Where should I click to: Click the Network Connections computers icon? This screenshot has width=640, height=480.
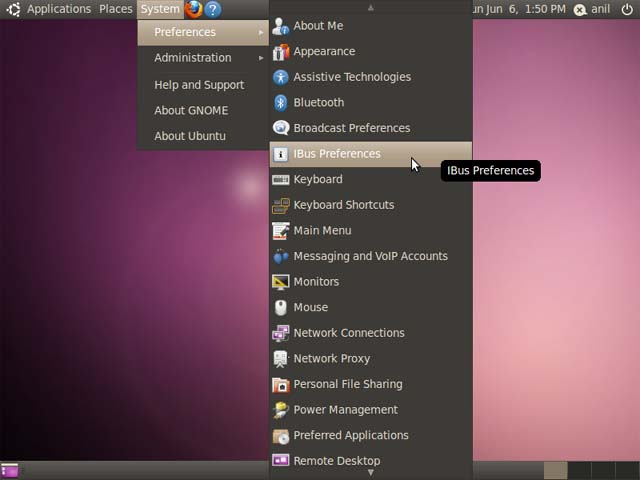click(x=281, y=333)
